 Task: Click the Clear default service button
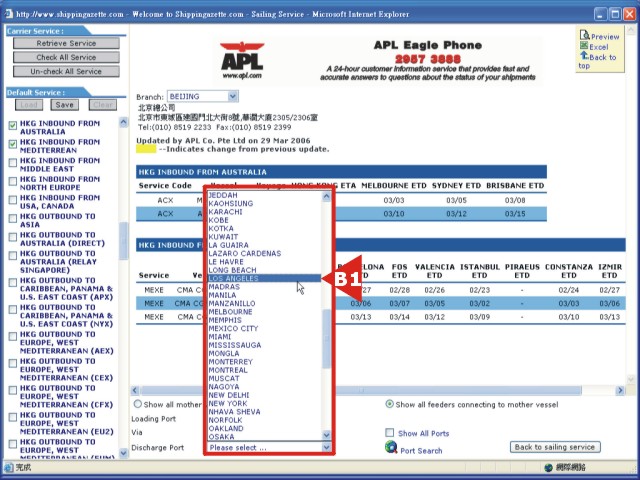click(102, 105)
